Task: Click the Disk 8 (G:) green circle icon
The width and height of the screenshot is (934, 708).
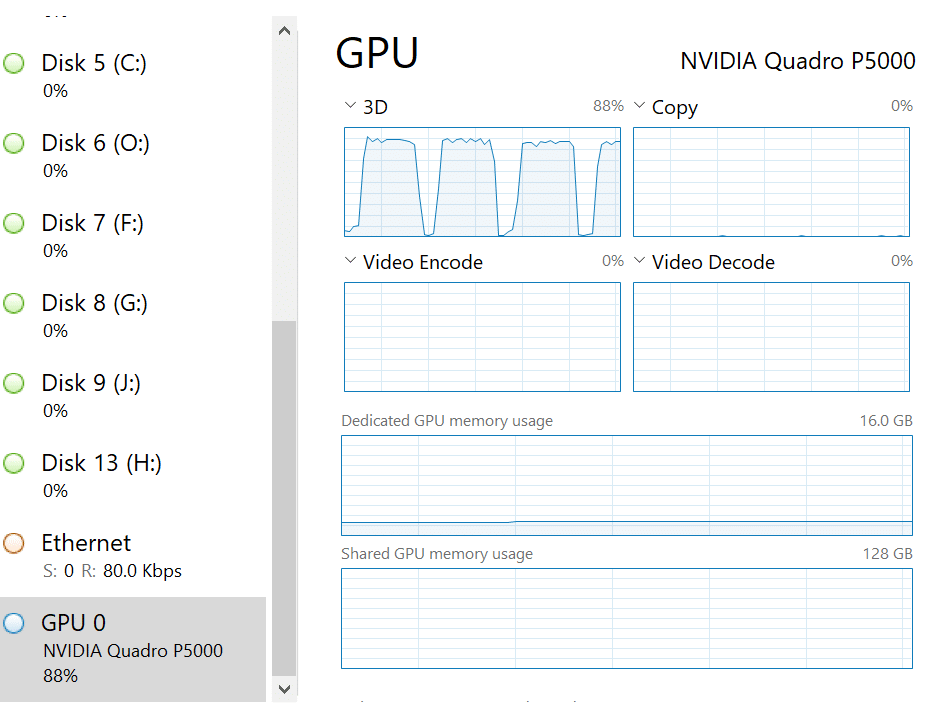Action: tap(14, 303)
